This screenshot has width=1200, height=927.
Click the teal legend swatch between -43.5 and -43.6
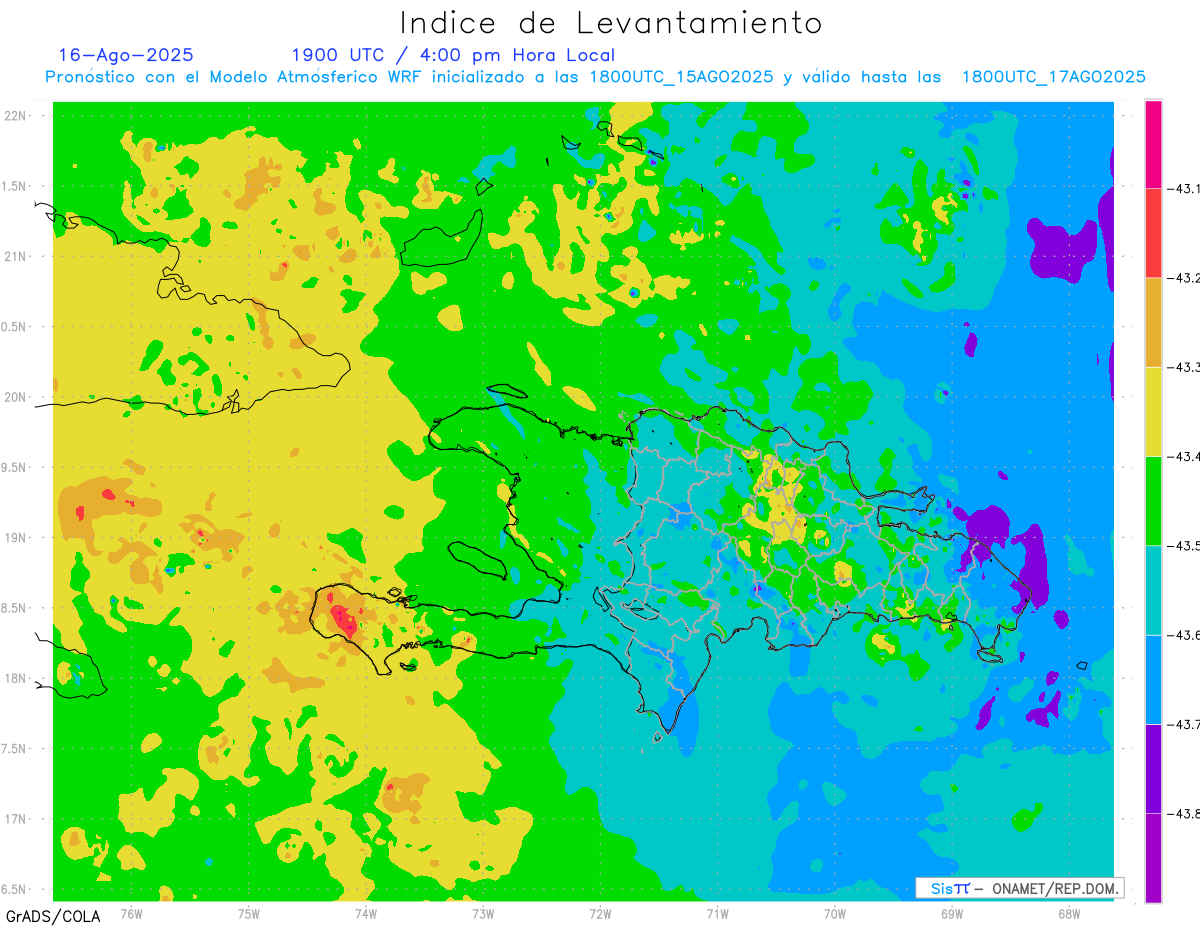(x=1153, y=589)
